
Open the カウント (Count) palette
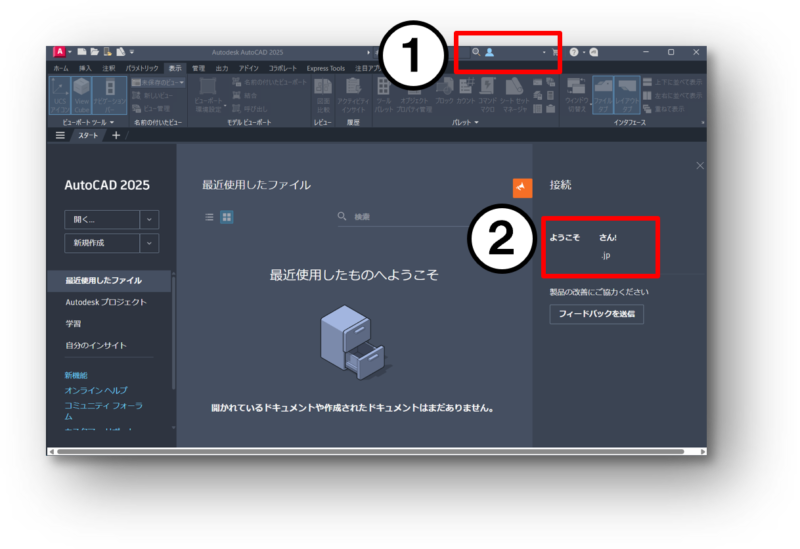465,92
